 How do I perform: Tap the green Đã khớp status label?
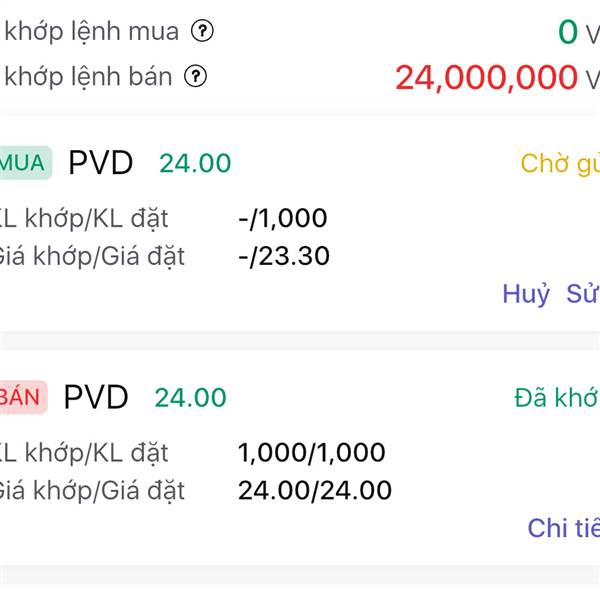(x=557, y=398)
